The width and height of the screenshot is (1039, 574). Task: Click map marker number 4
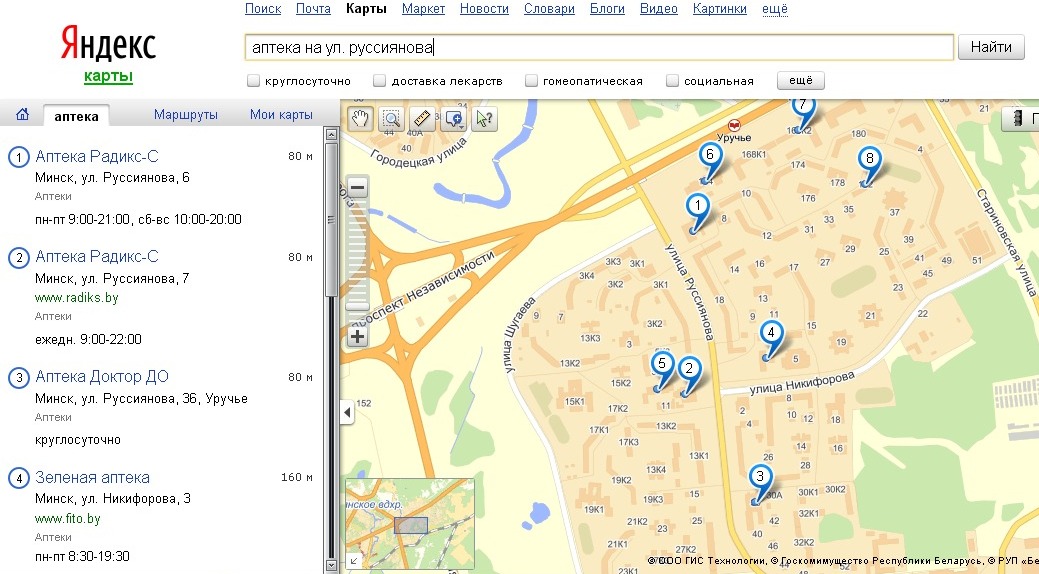click(771, 331)
